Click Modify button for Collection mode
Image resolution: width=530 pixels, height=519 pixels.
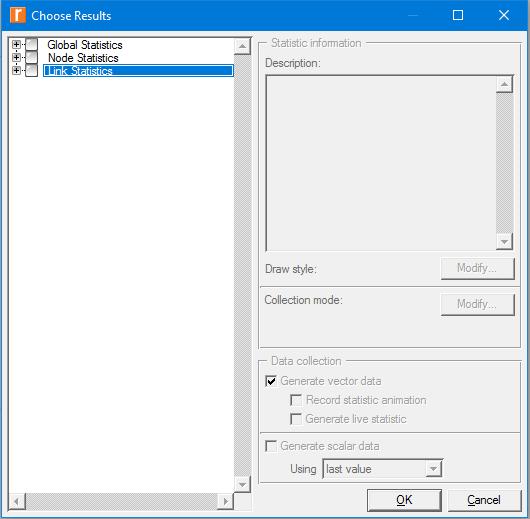tap(478, 304)
